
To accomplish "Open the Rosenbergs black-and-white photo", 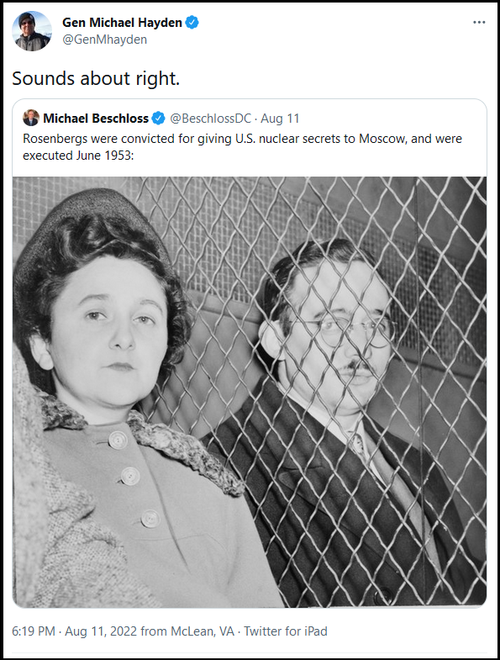I will [x=250, y=392].
